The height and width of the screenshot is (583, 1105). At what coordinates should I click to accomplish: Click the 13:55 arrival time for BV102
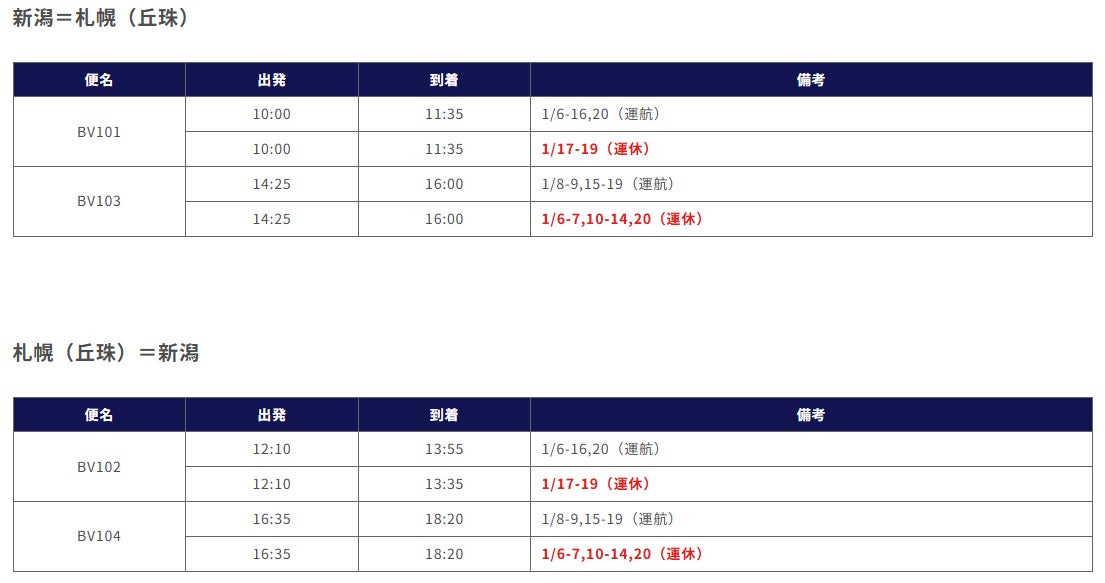[444, 449]
